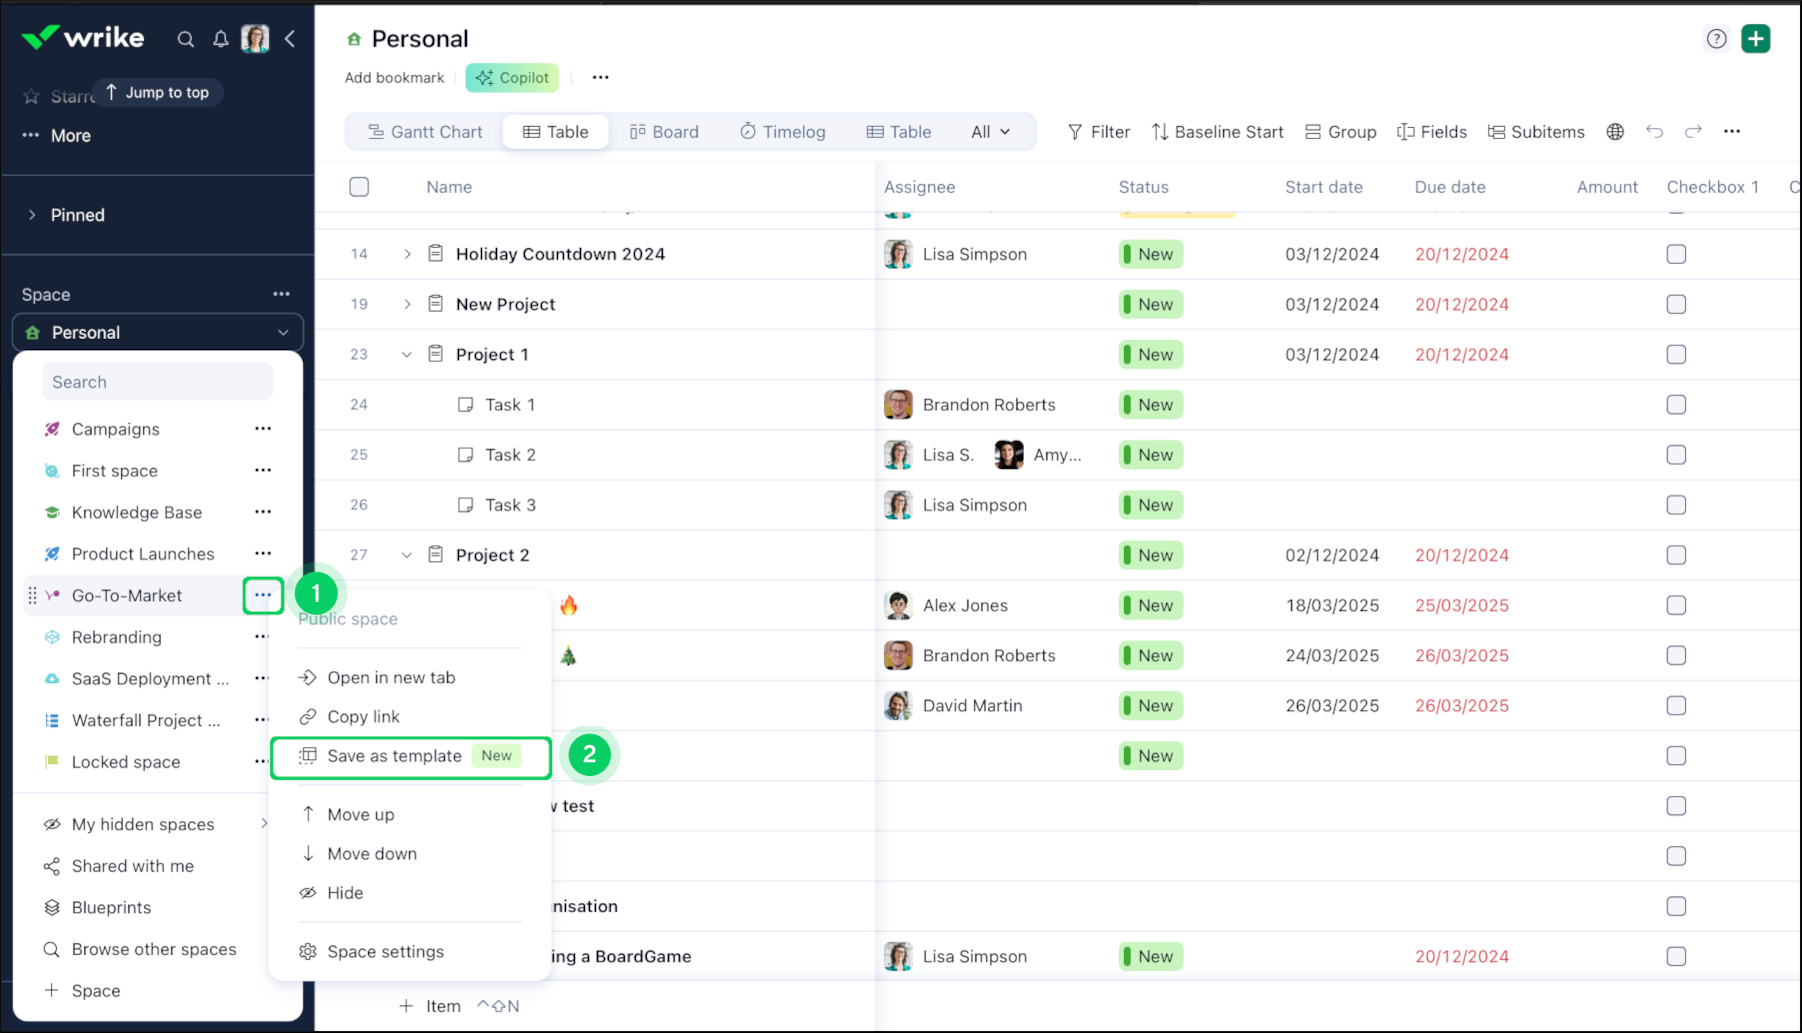The width and height of the screenshot is (1802, 1033).
Task: Check the Checkbox 1 box for New Project
Action: (x=1676, y=304)
